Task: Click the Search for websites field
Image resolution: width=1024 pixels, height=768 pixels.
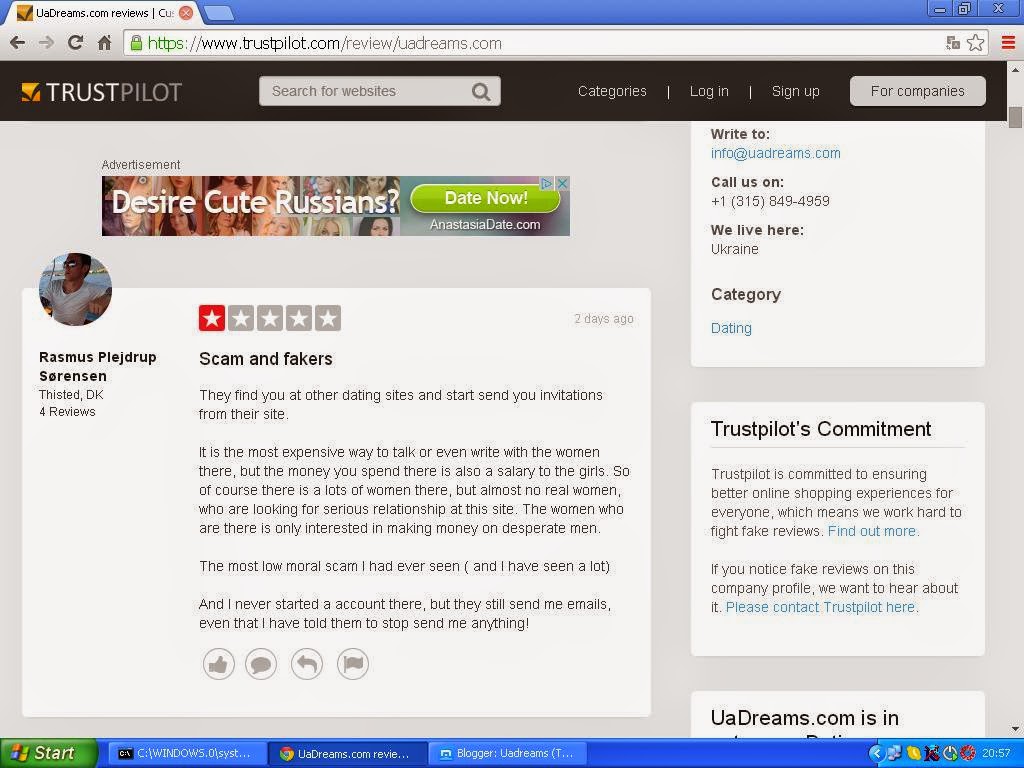Action: coord(380,91)
